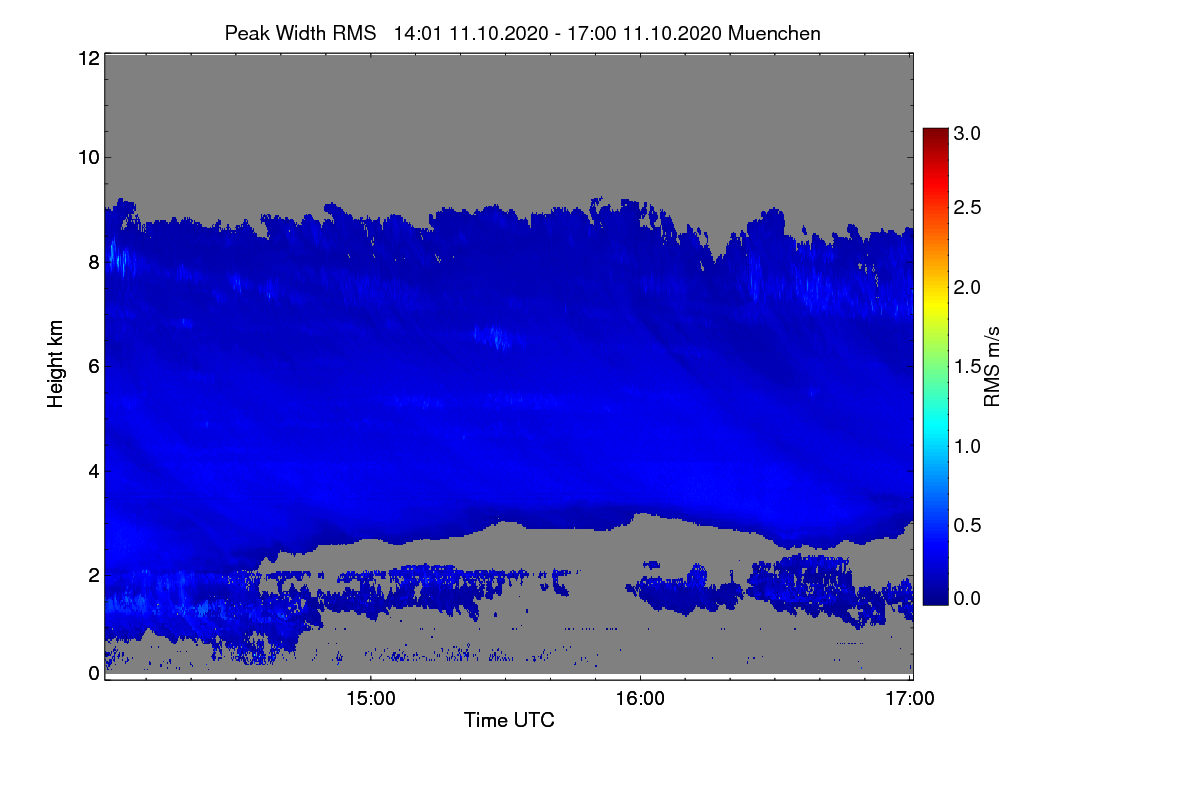Click the plot title "Peak Width RMS"

click(x=300, y=33)
